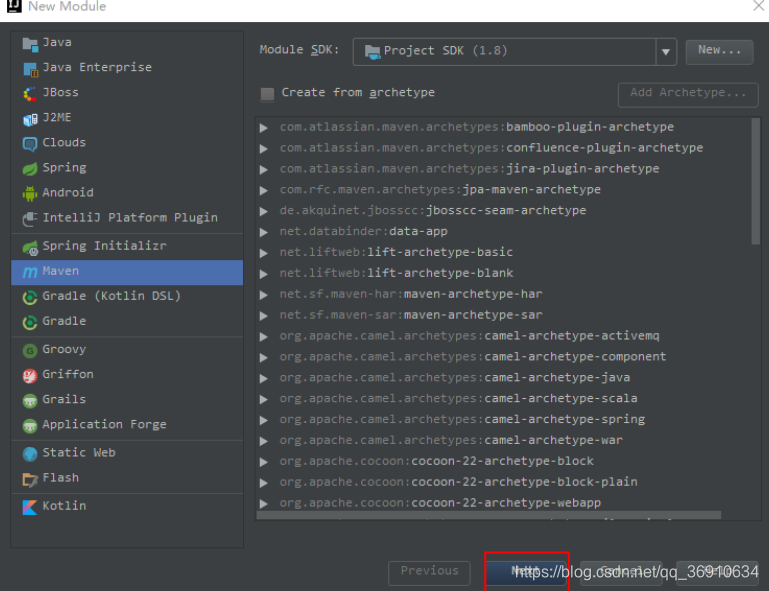Select cocoon-22-archetype-block row
This screenshot has height=591, width=769.
(436, 462)
